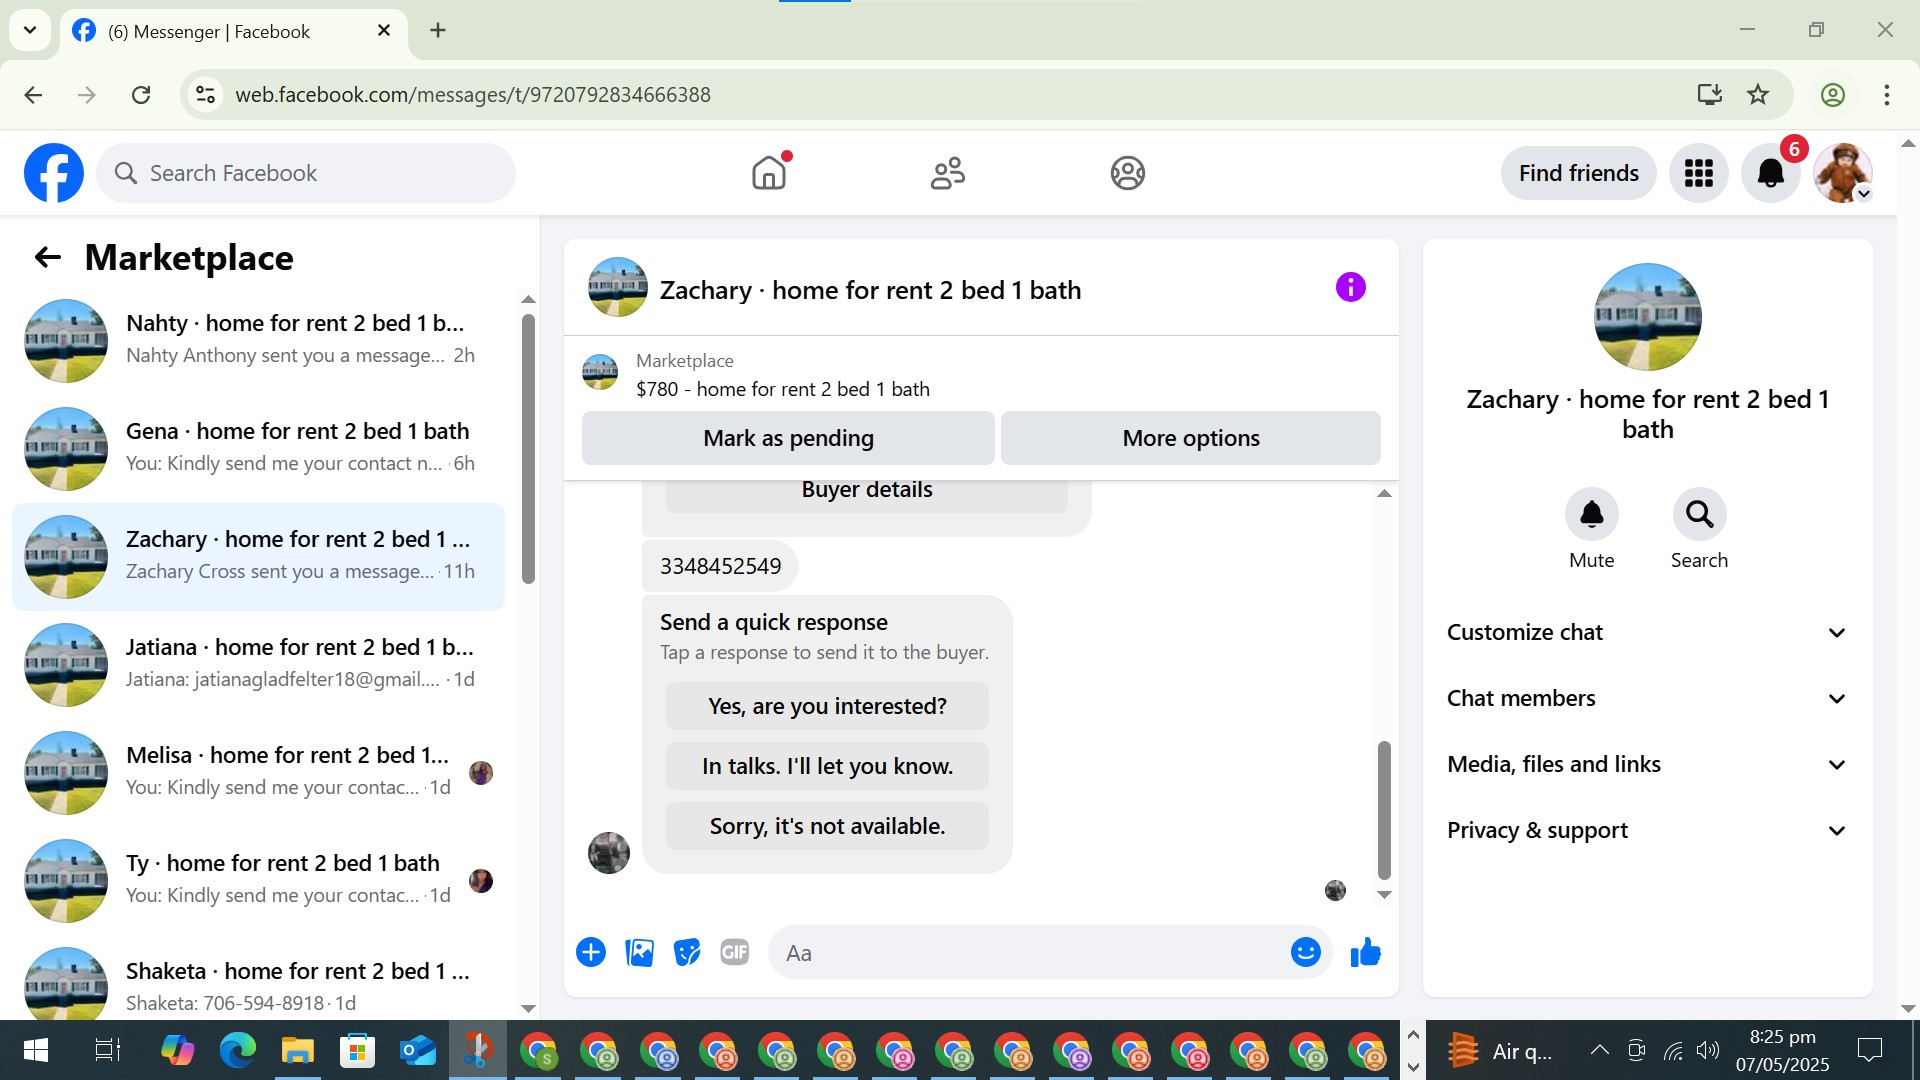Screen dimensions: 1920x1080
Task: Go to the Facebook Home tab
Action: pos(769,173)
